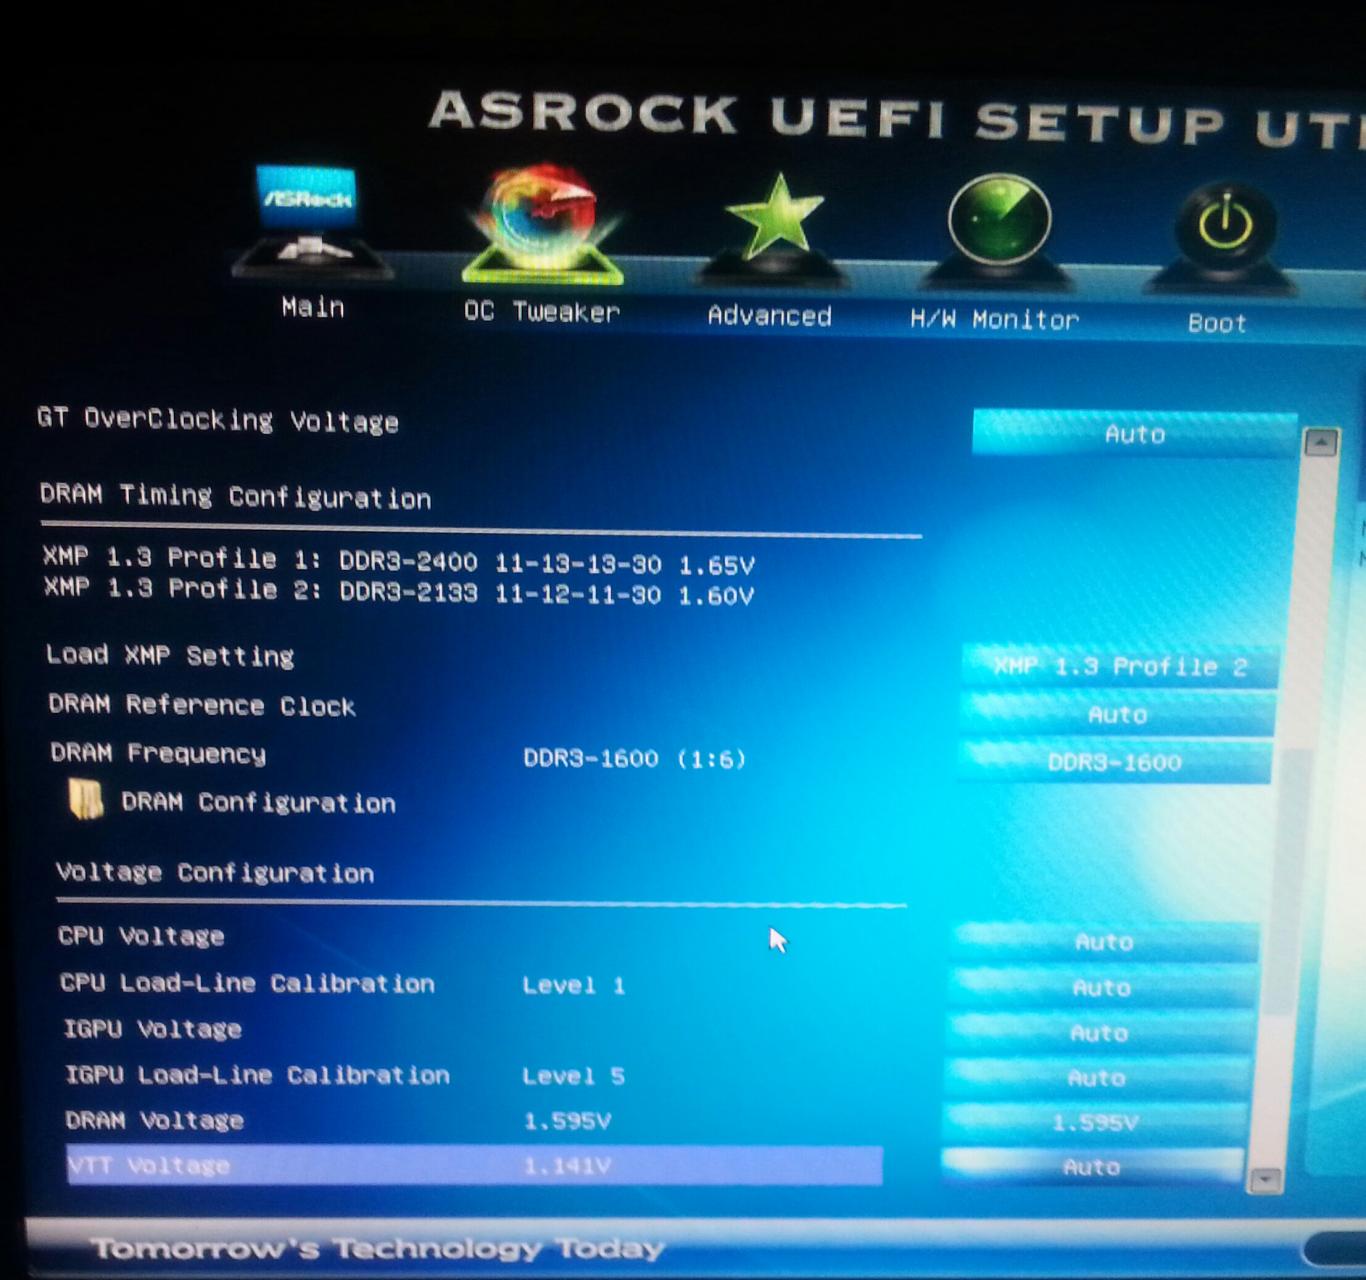The width and height of the screenshot is (1366, 1280).
Task: Click the scrollbar up arrow
Action: point(1321,442)
